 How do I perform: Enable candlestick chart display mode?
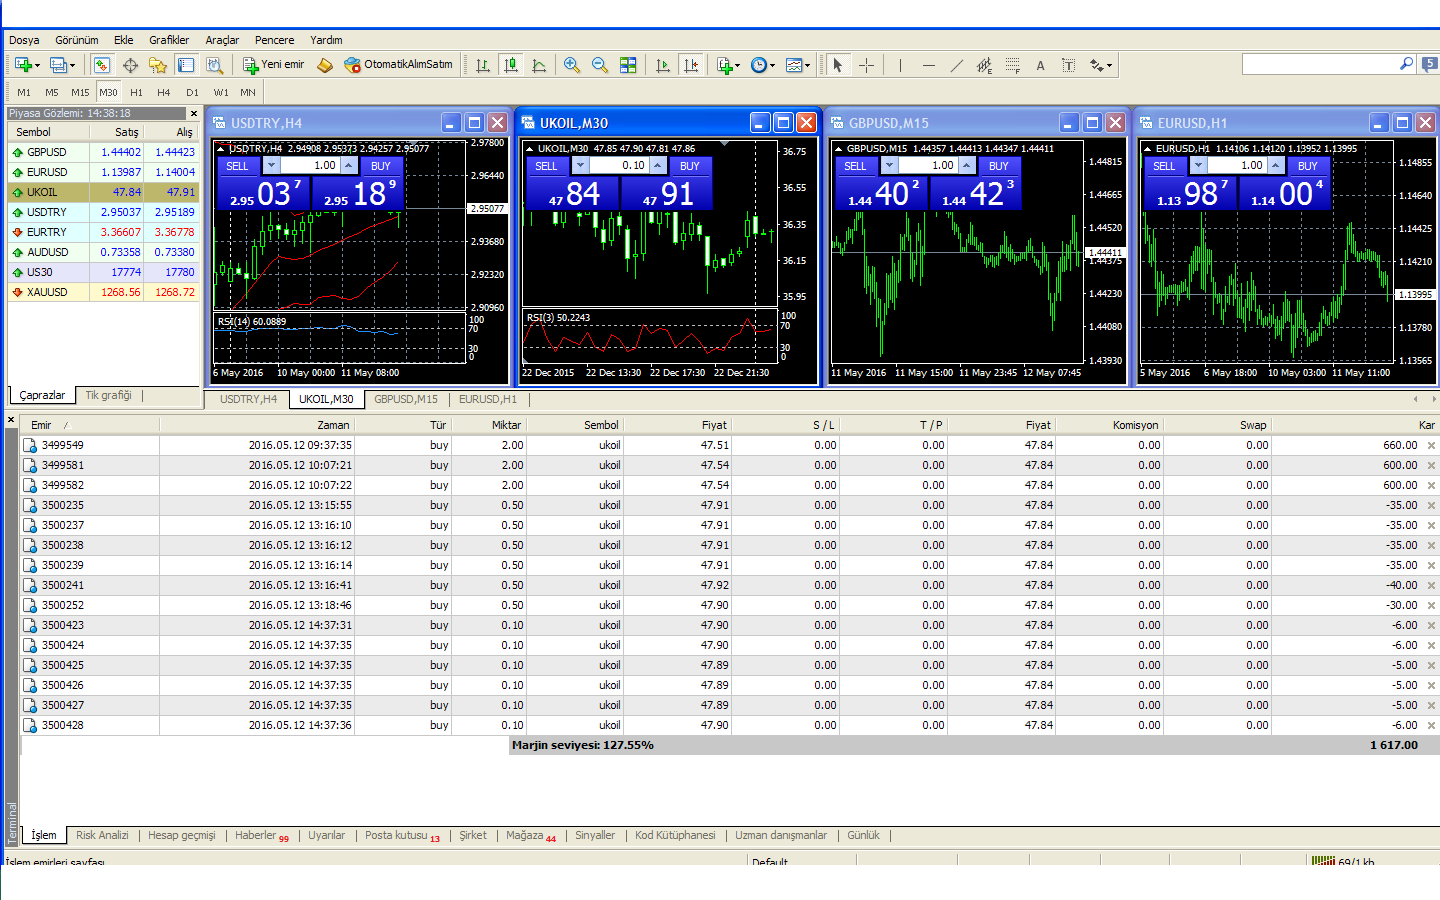(x=511, y=65)
